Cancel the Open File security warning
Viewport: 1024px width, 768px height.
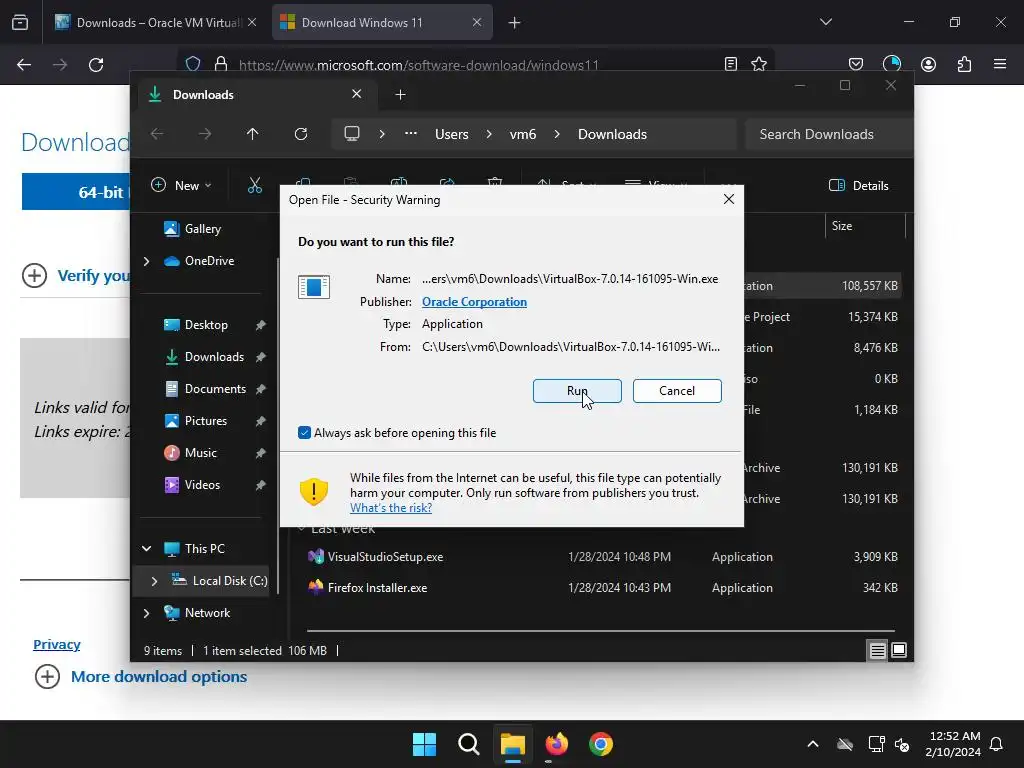click(677, 391)
